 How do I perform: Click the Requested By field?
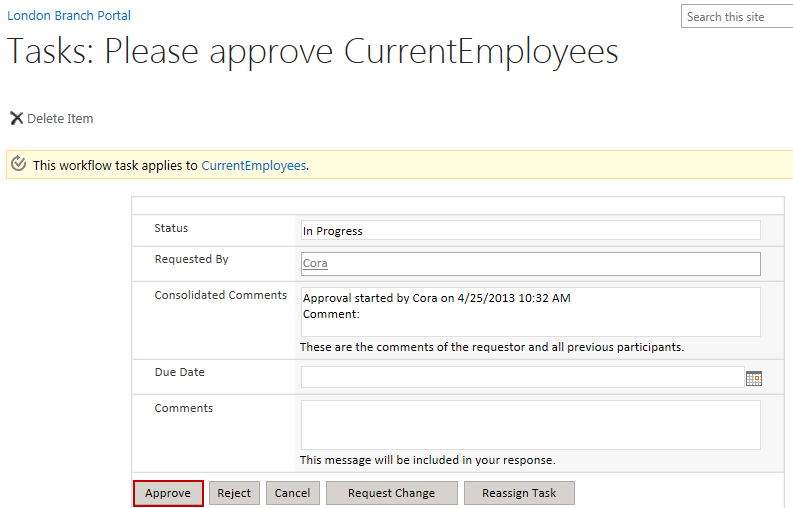[531, 264]
